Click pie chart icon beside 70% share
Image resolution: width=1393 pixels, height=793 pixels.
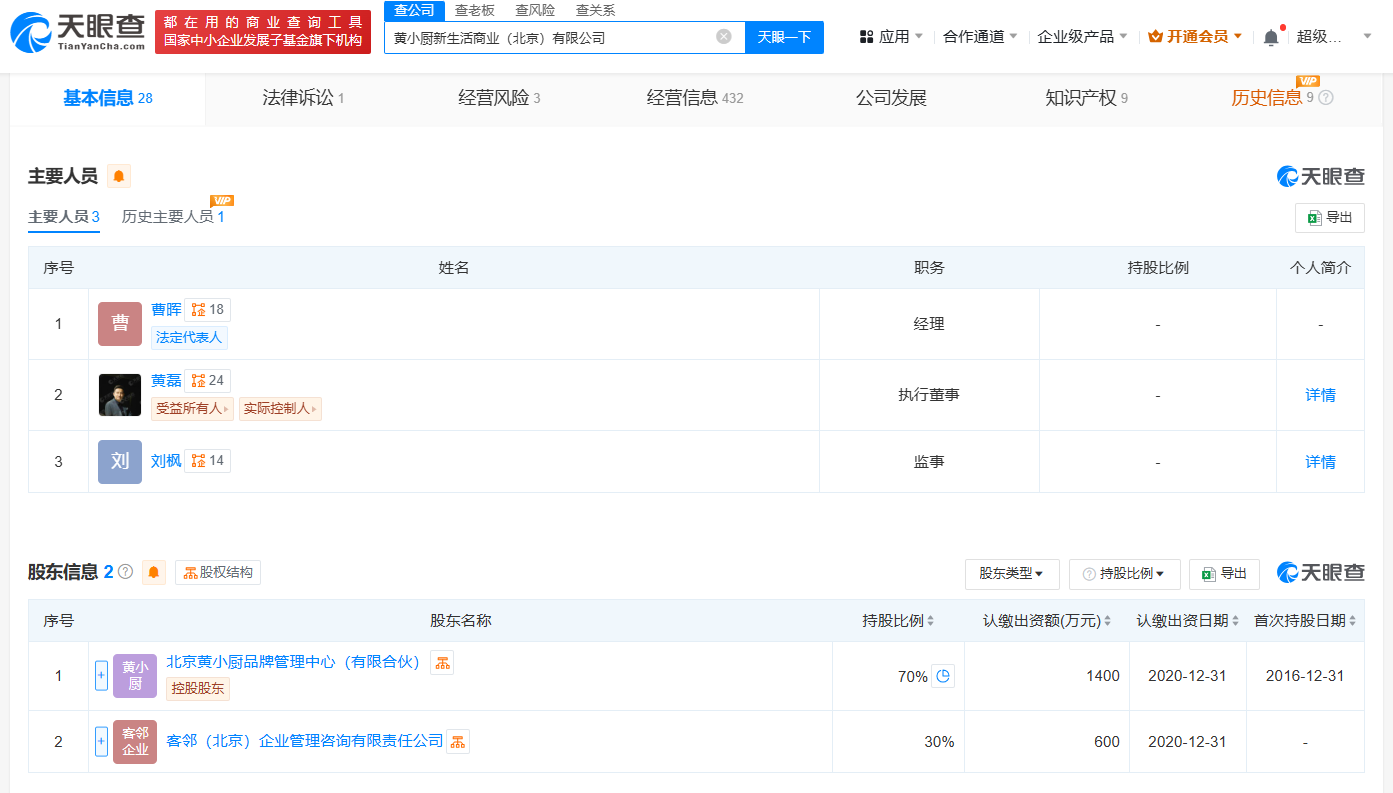943,676
